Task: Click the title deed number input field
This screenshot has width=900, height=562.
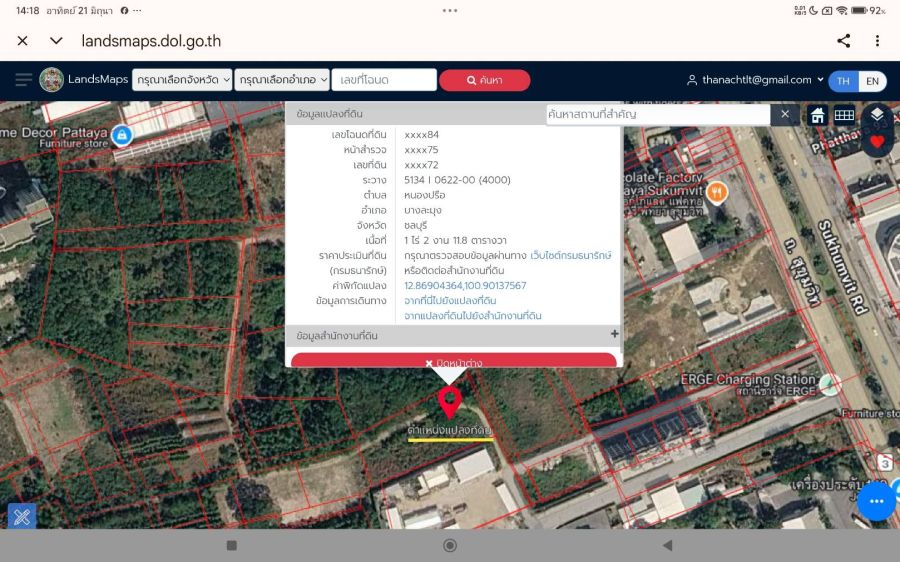Action: (384, 80)
